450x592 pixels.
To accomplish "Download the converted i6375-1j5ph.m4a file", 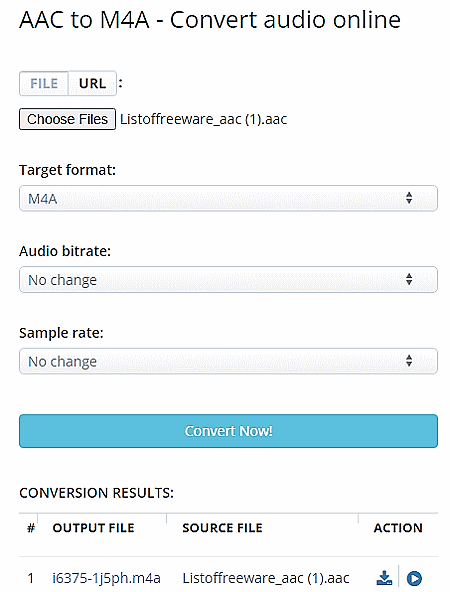I will coord(384,578).
